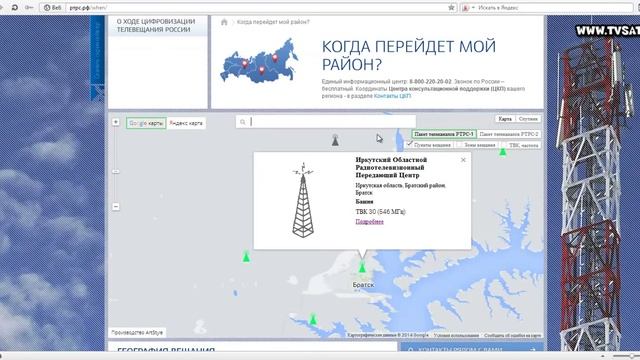Toggle the Пункты вещания checkbox

pos(410,144)
